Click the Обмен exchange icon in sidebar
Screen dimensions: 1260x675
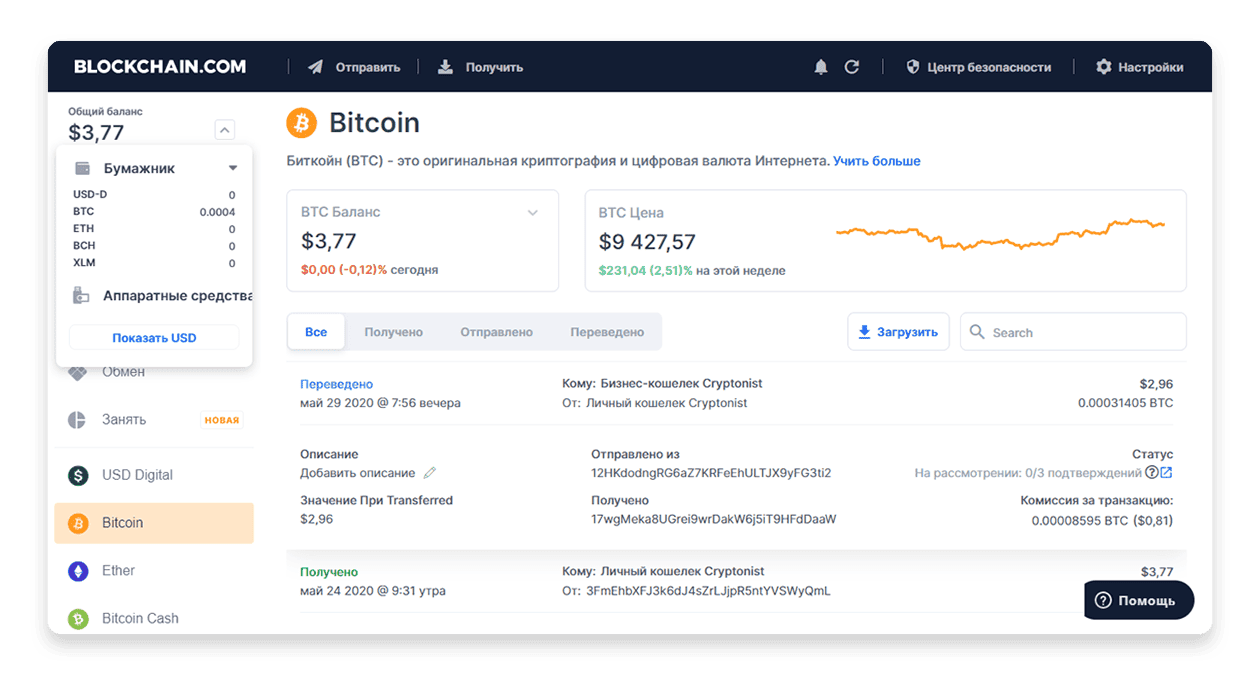(x=77, y=372)
